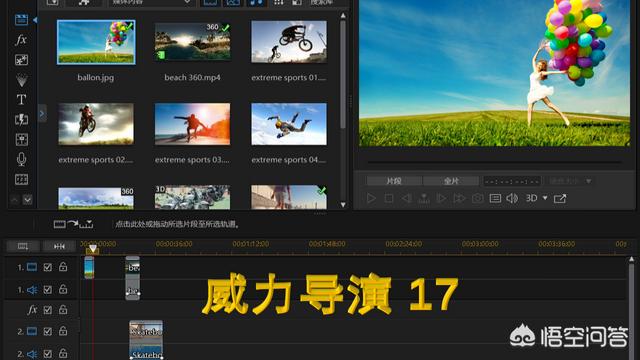Click the preview seek progress bar
This screenshot has height=360, width=640.
point(494,162)
